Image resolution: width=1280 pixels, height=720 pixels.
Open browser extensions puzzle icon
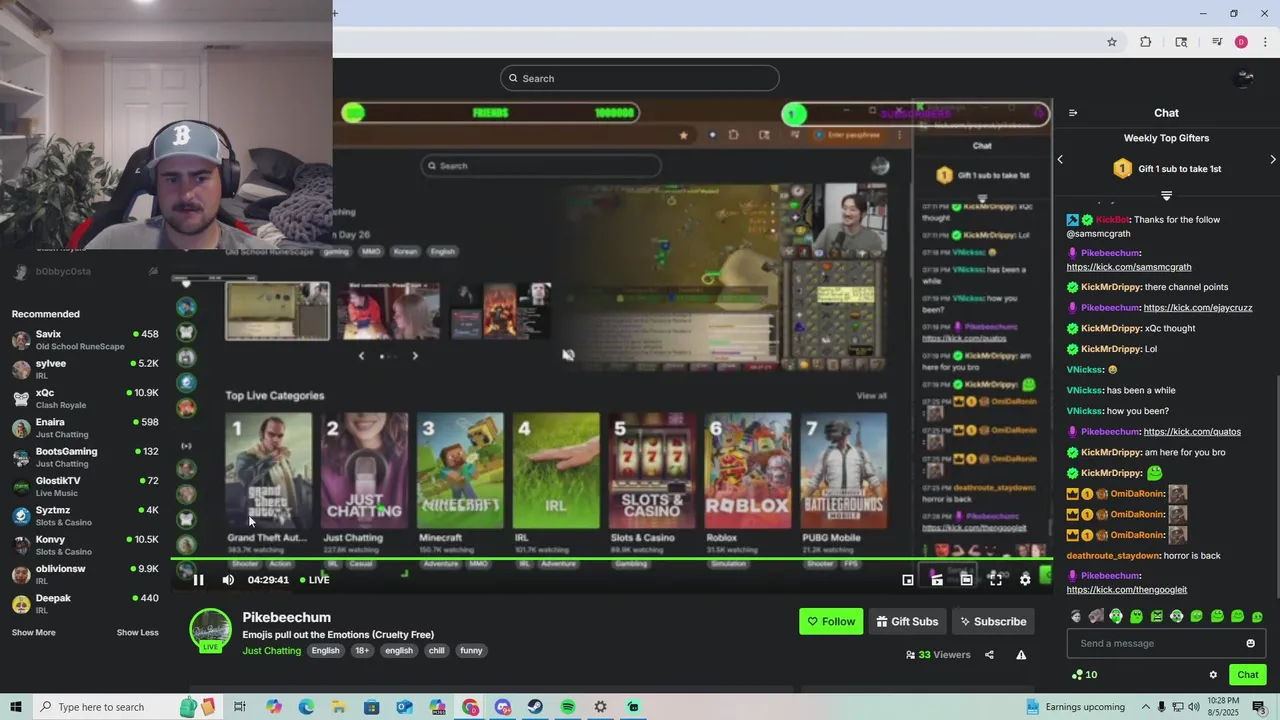[x=1146, y=42]
